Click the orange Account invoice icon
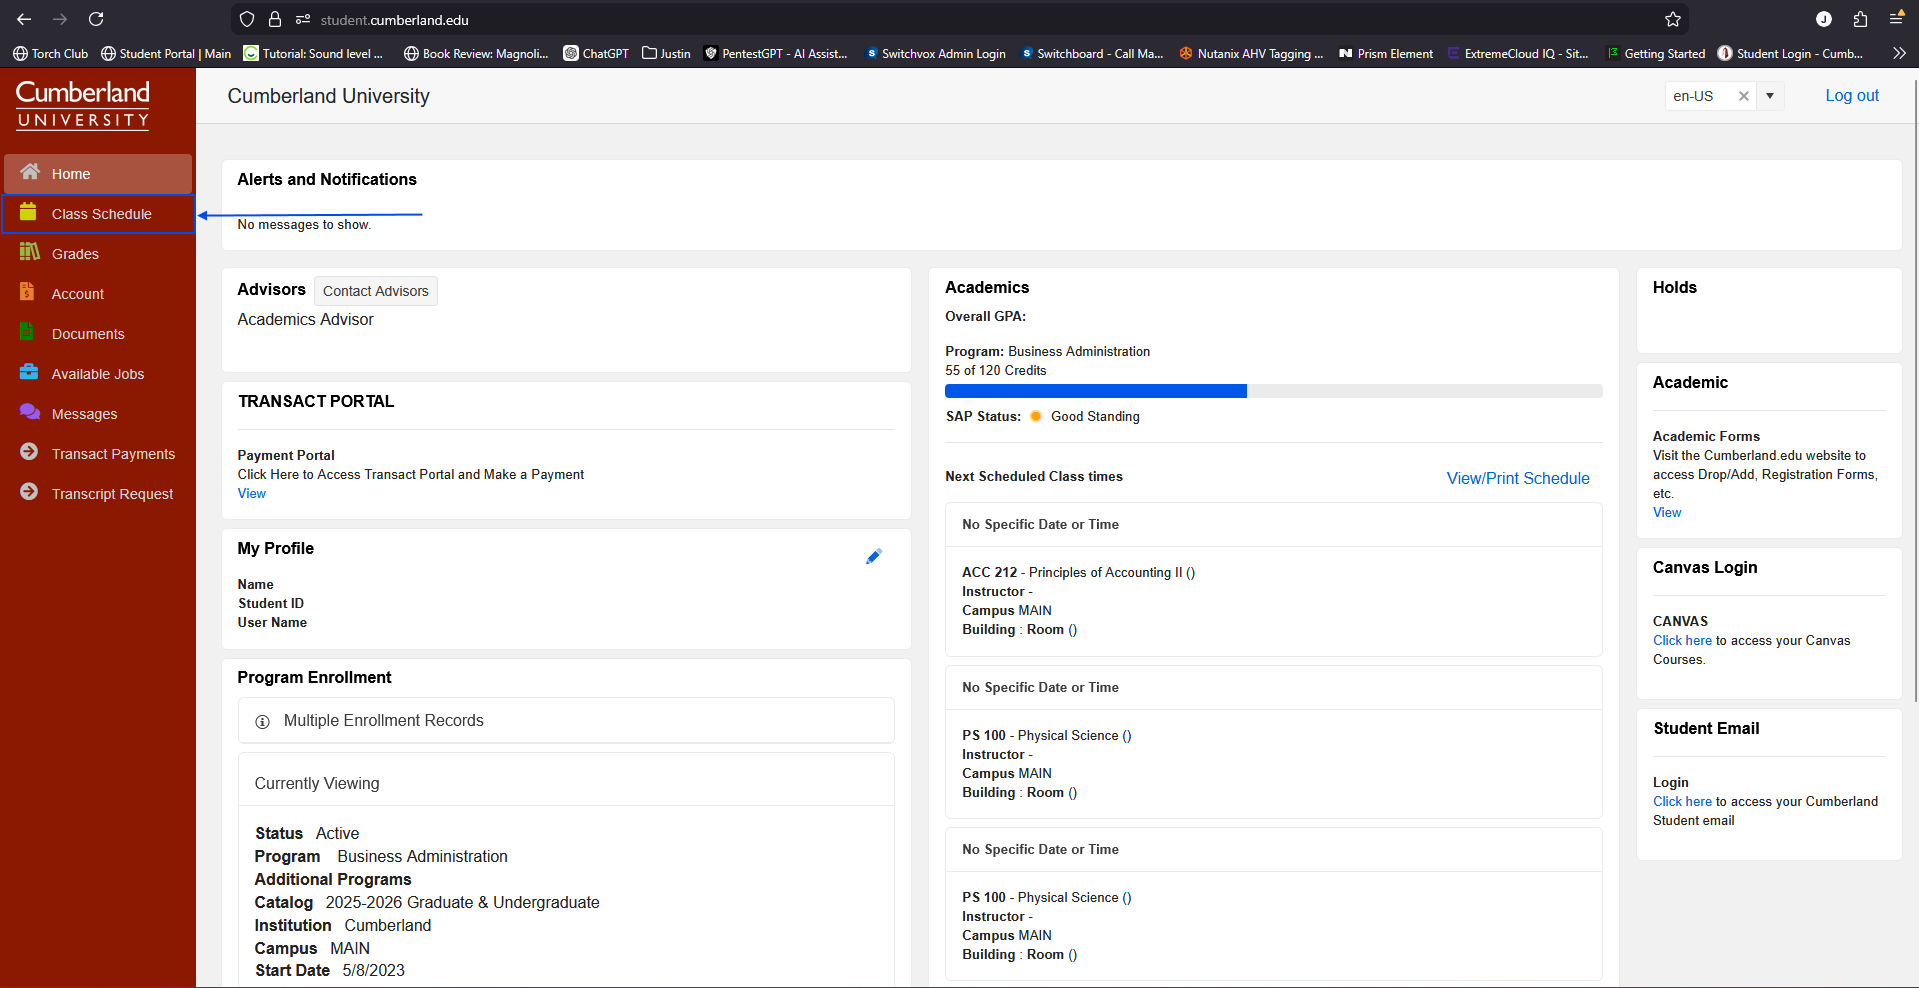This screenshot has height=988, width=1919. [x=27, y=292]
